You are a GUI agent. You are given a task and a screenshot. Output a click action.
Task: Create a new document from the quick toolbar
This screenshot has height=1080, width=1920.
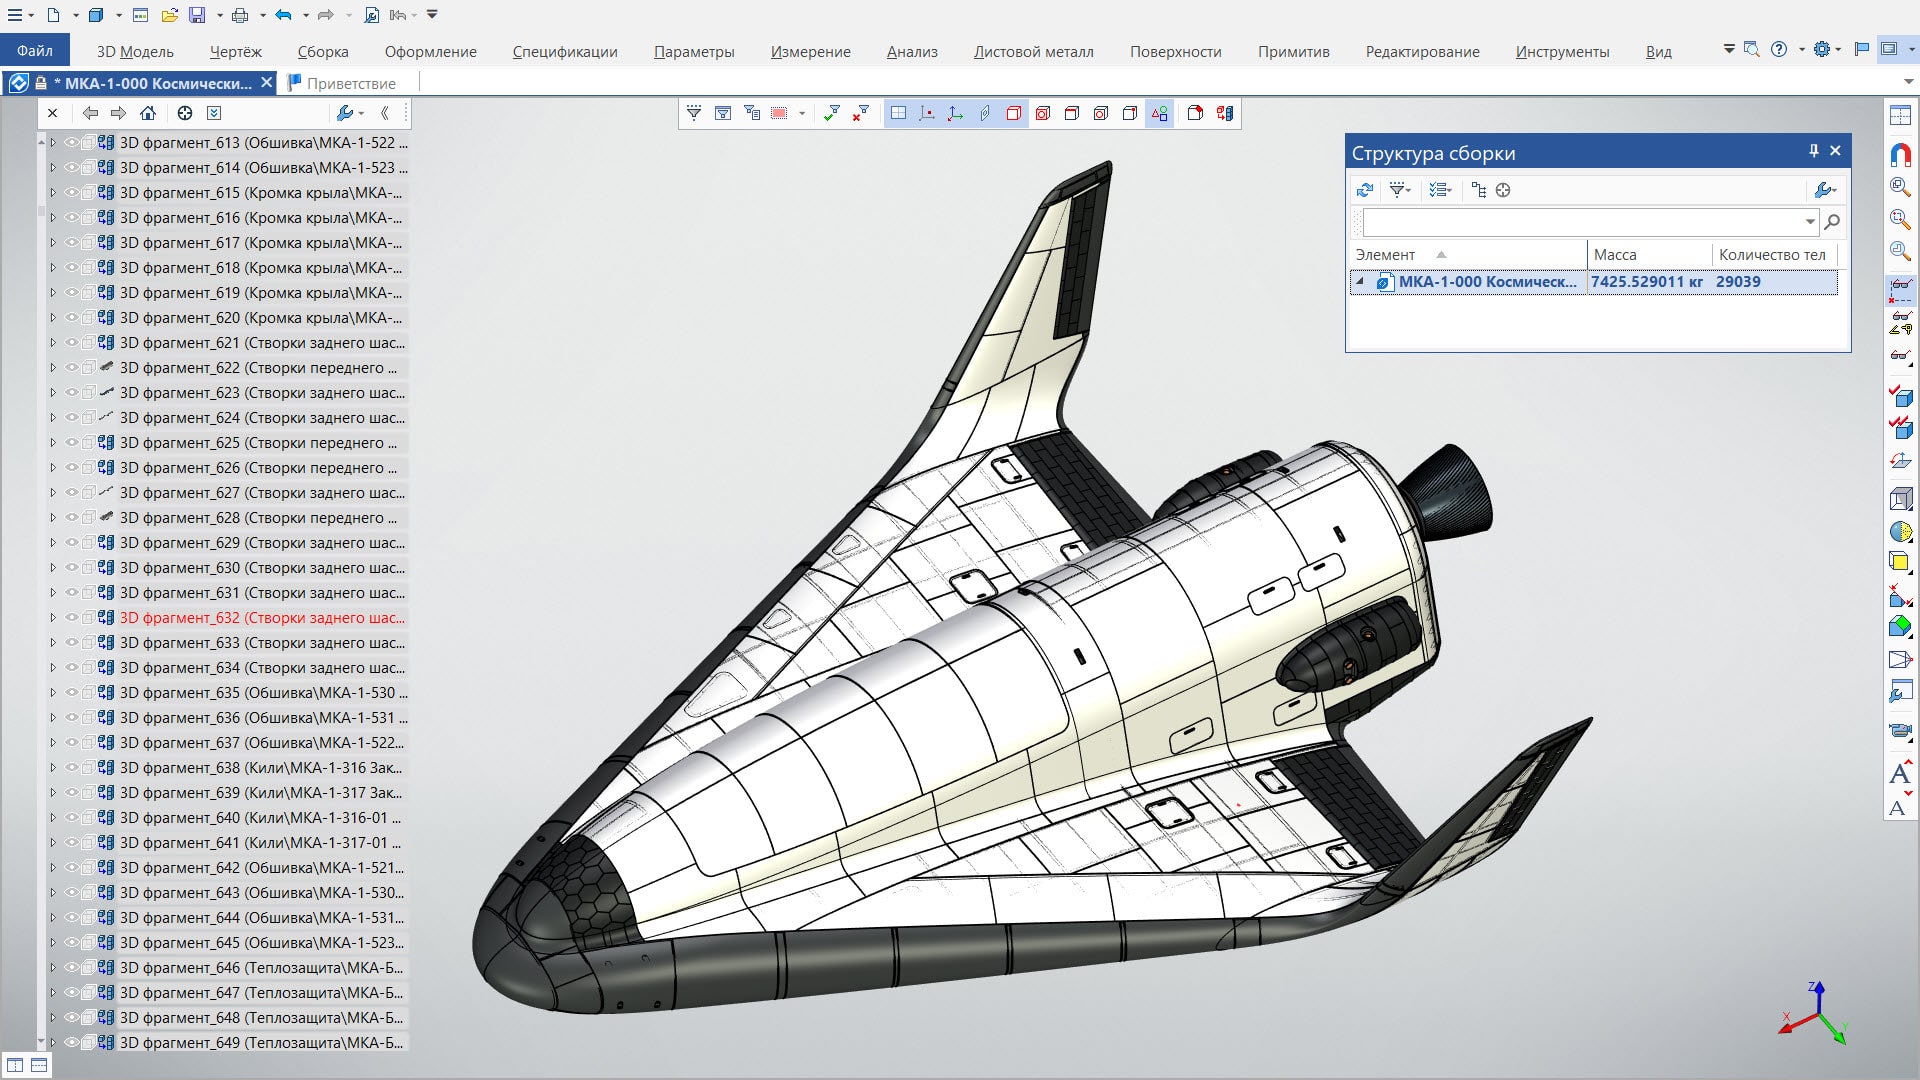[x=53, y=15]
